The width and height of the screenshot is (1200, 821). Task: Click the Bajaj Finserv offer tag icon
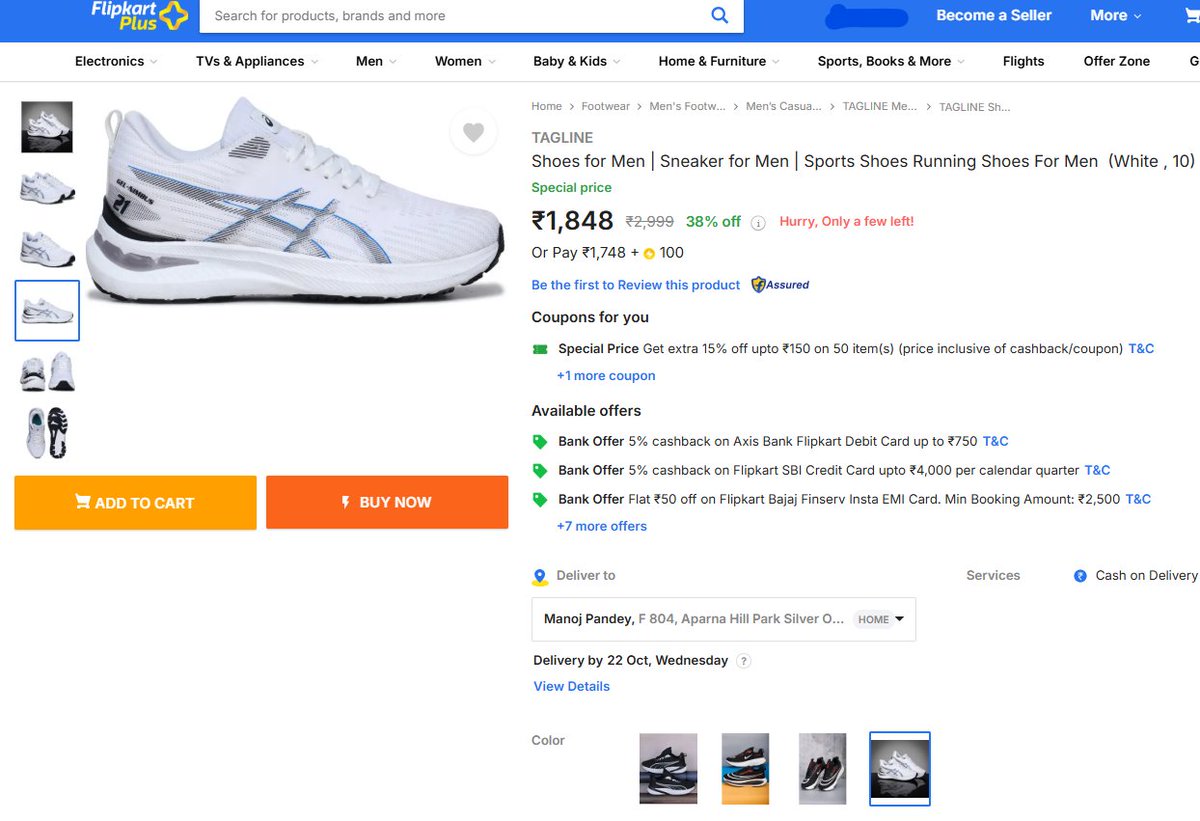pyautogui.click(x=540, y=499)
